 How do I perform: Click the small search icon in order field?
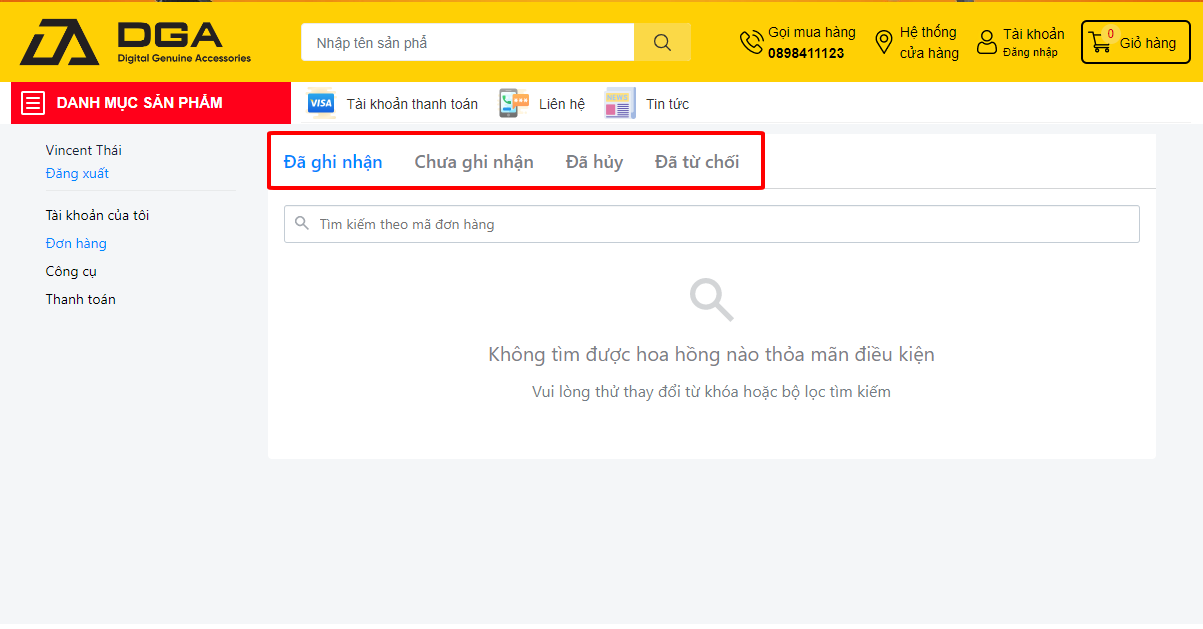(301, 224)
